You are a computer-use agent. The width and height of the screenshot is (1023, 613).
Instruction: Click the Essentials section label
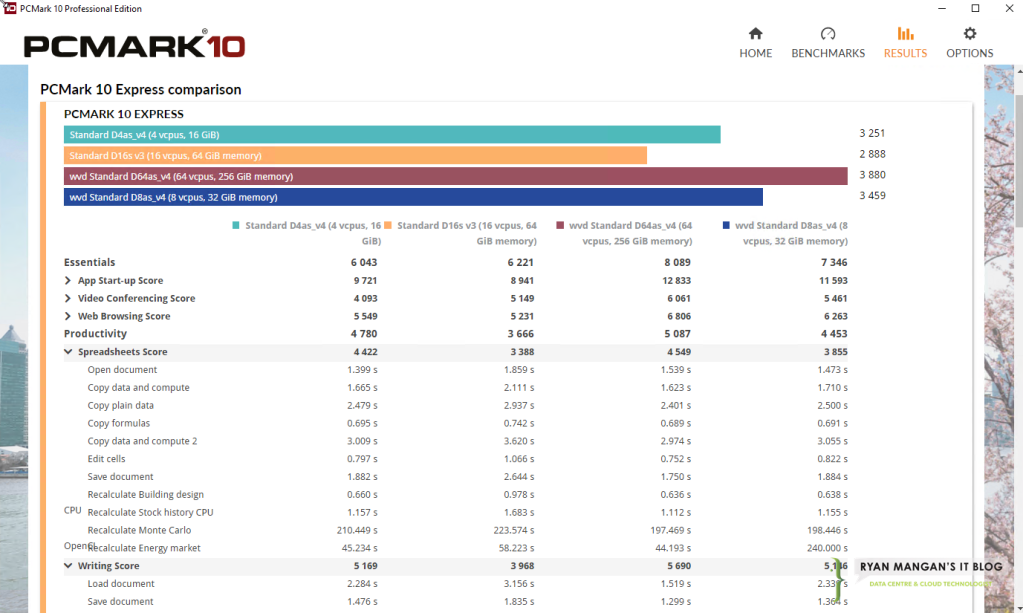pos(89,262)
